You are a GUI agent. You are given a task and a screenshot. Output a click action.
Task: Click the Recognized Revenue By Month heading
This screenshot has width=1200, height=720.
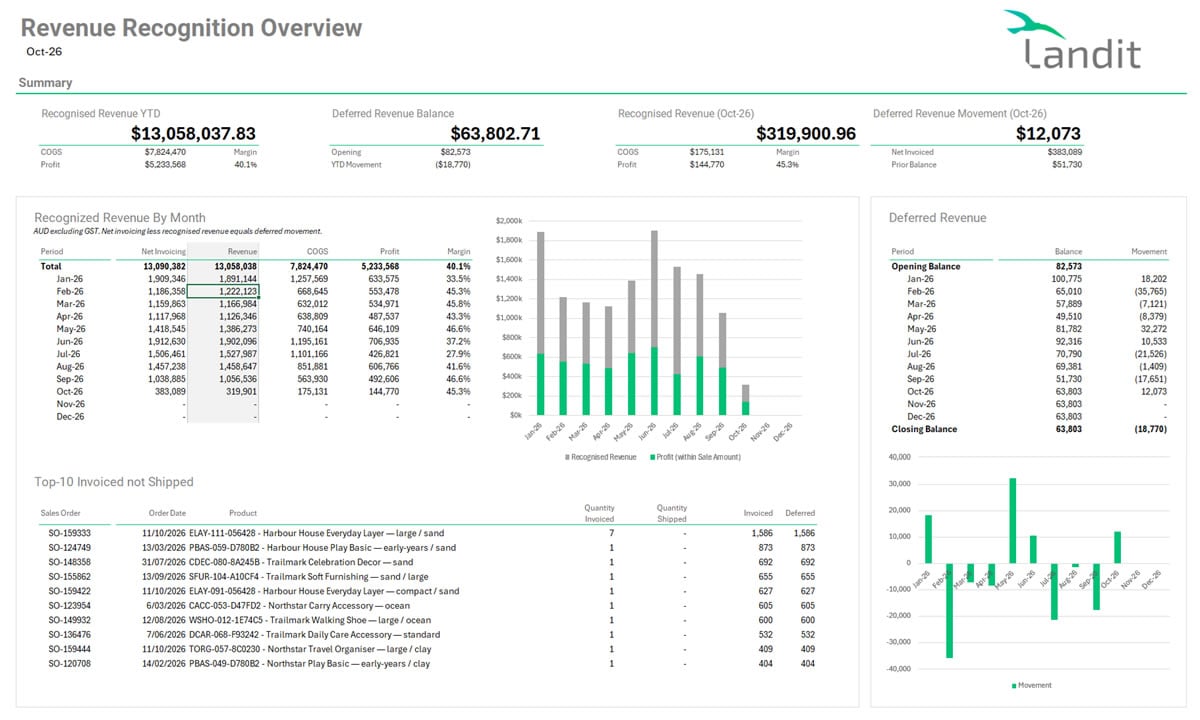coord(120,217)
